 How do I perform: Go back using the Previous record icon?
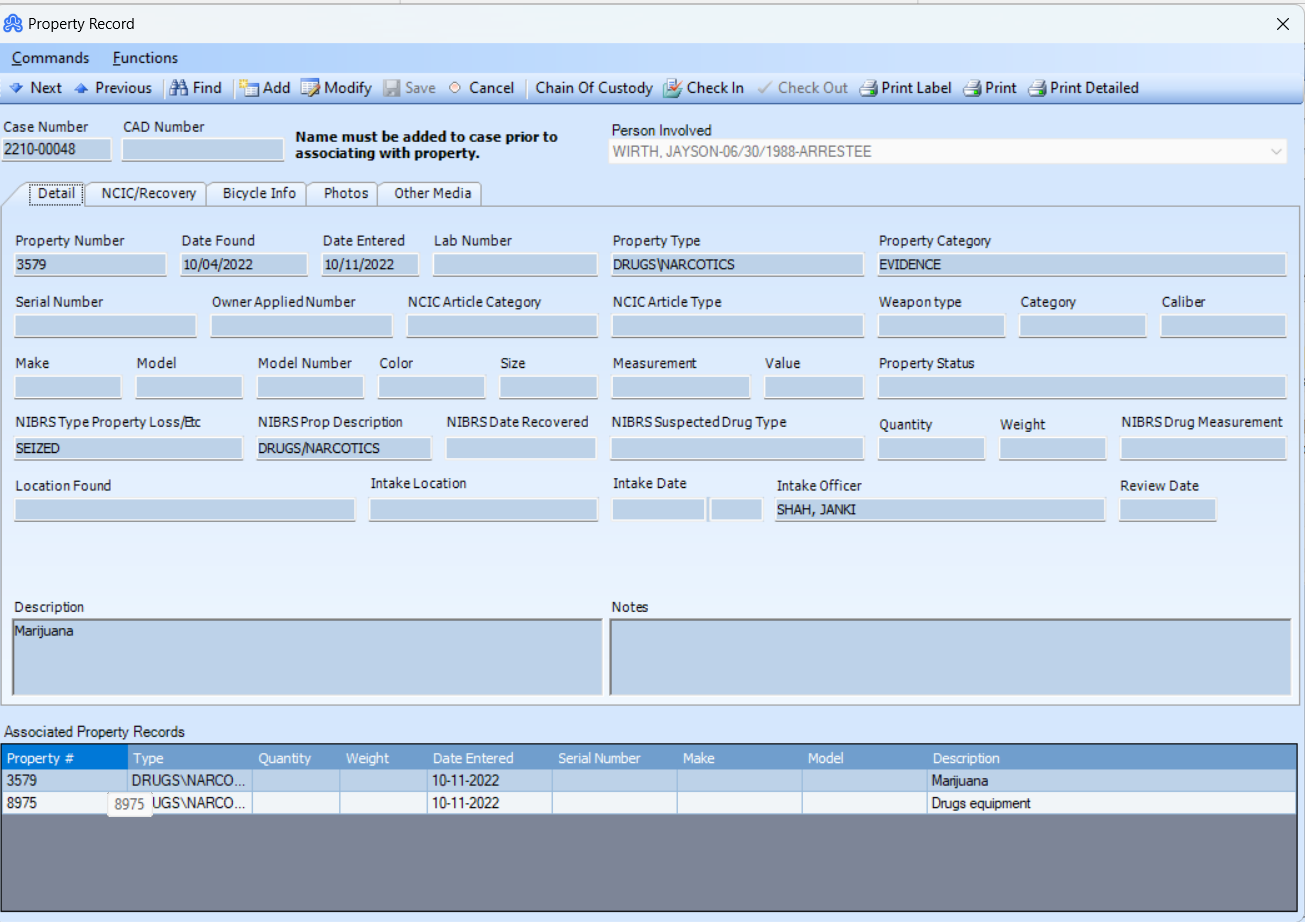click(113, 88)
